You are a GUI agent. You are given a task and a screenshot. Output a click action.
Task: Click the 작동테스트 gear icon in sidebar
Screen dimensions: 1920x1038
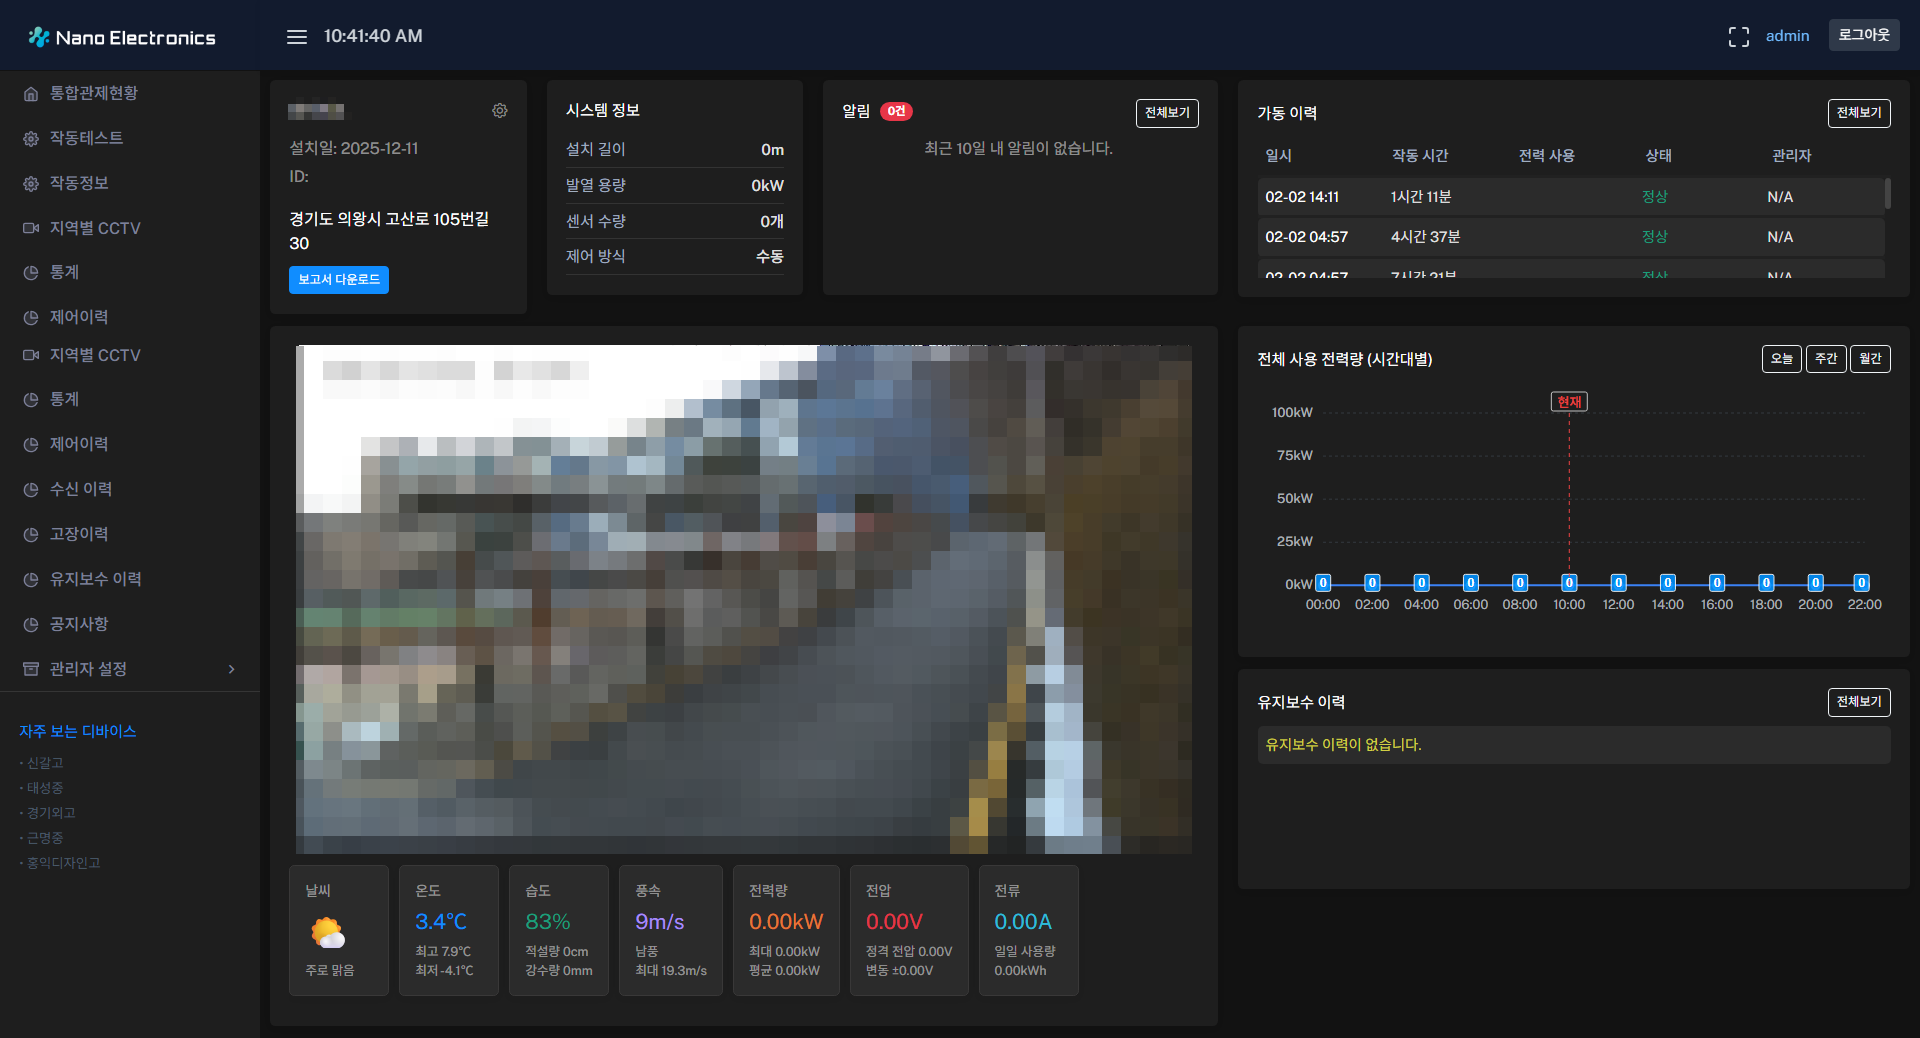31,139
